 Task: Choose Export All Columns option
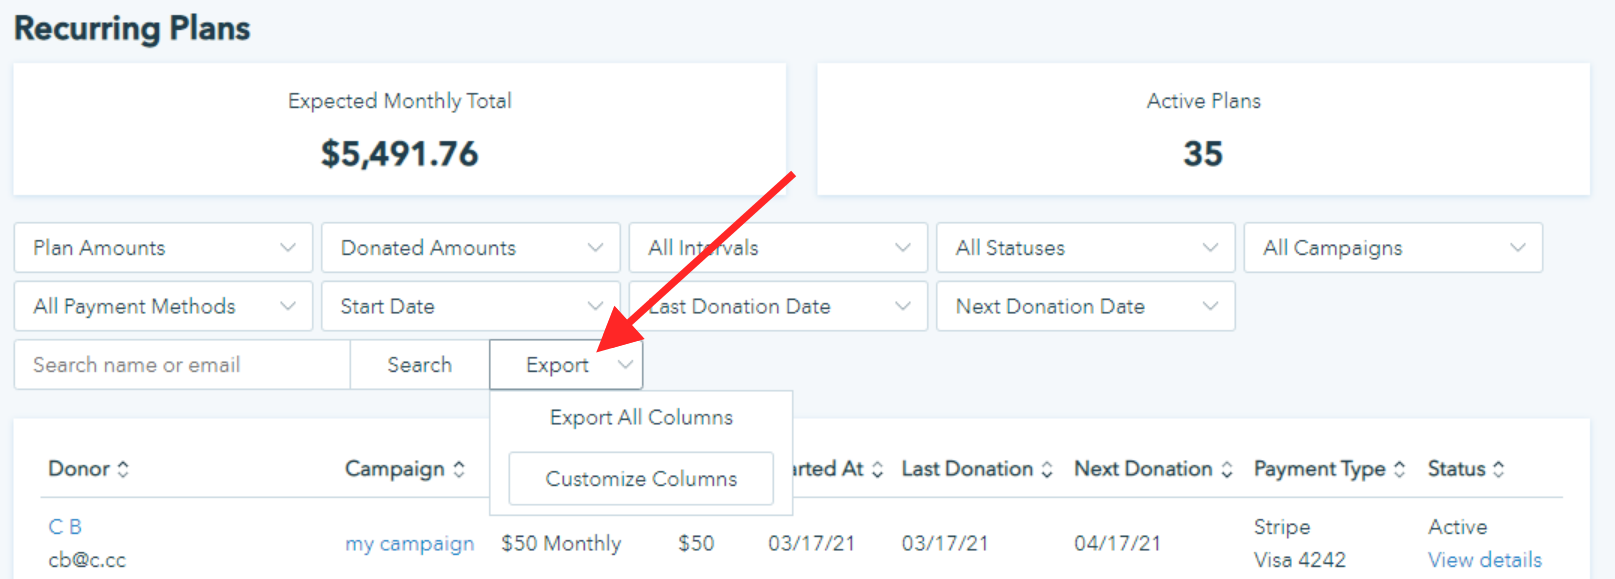641,418
